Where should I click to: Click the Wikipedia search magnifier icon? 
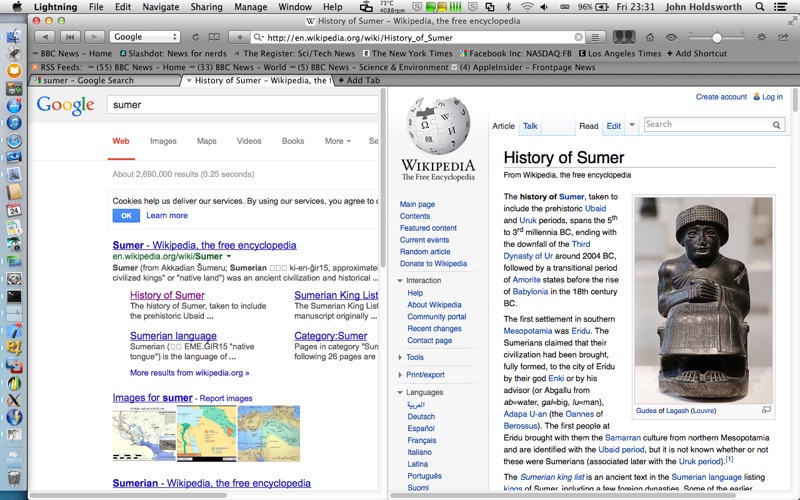(776, 125)
